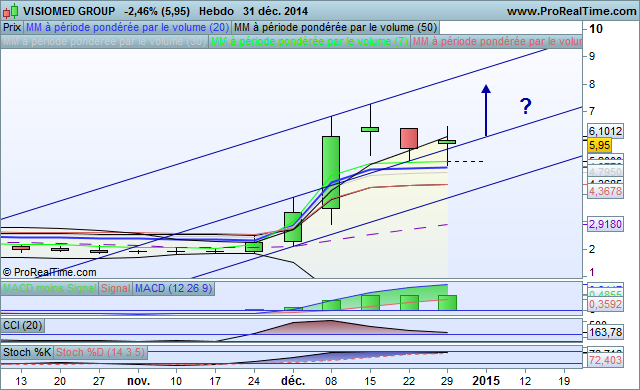Click the Stoch %K label
This screenshot has height=390, width=640.
coord(27,352)
